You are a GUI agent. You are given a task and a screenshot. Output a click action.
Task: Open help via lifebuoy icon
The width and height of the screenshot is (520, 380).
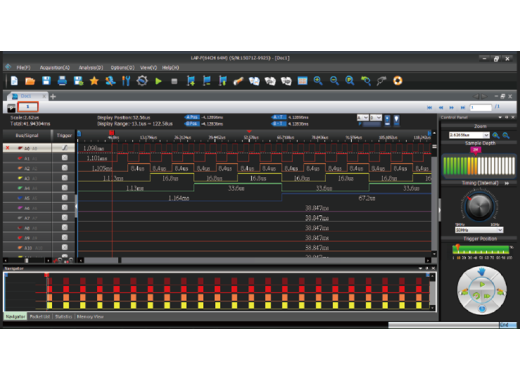(397, 81)
